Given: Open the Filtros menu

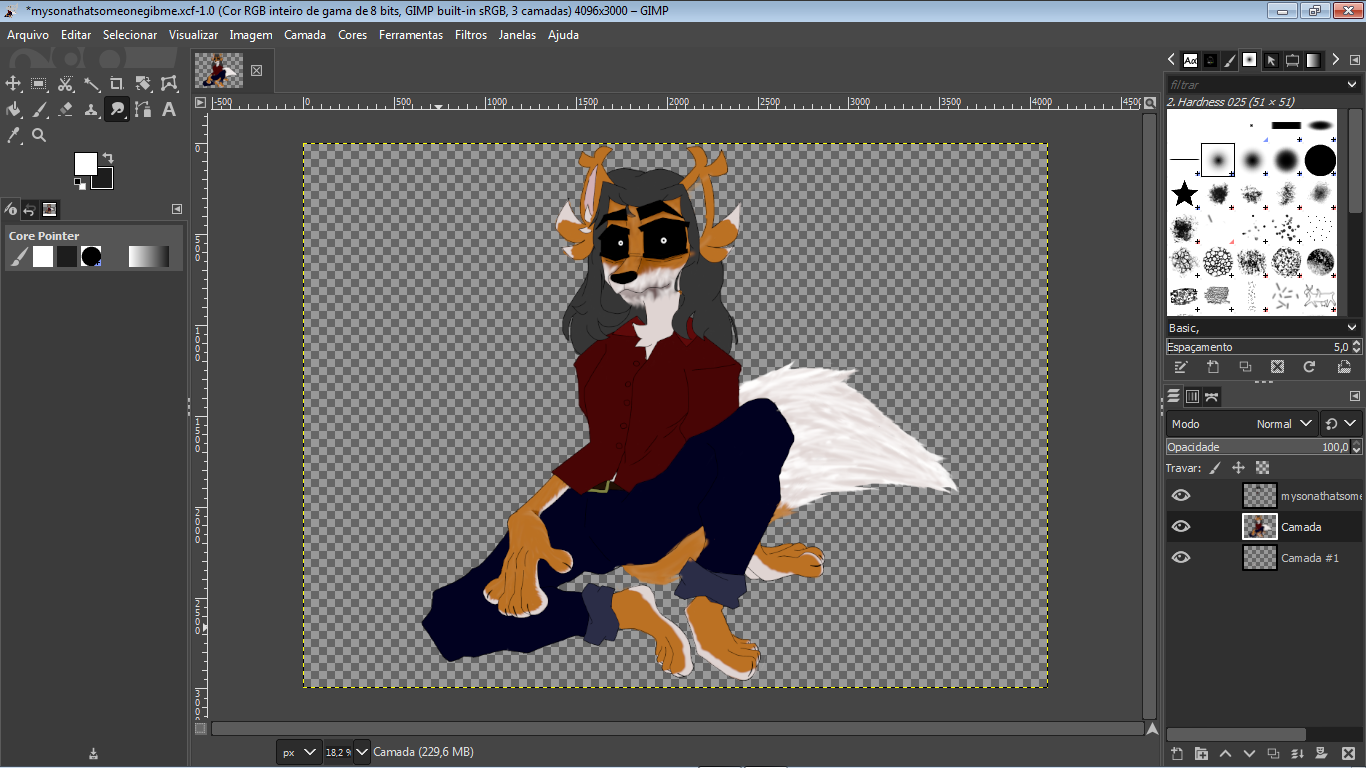Looking at the screenshot, I should pyautogui.click(x=471, y=35).
